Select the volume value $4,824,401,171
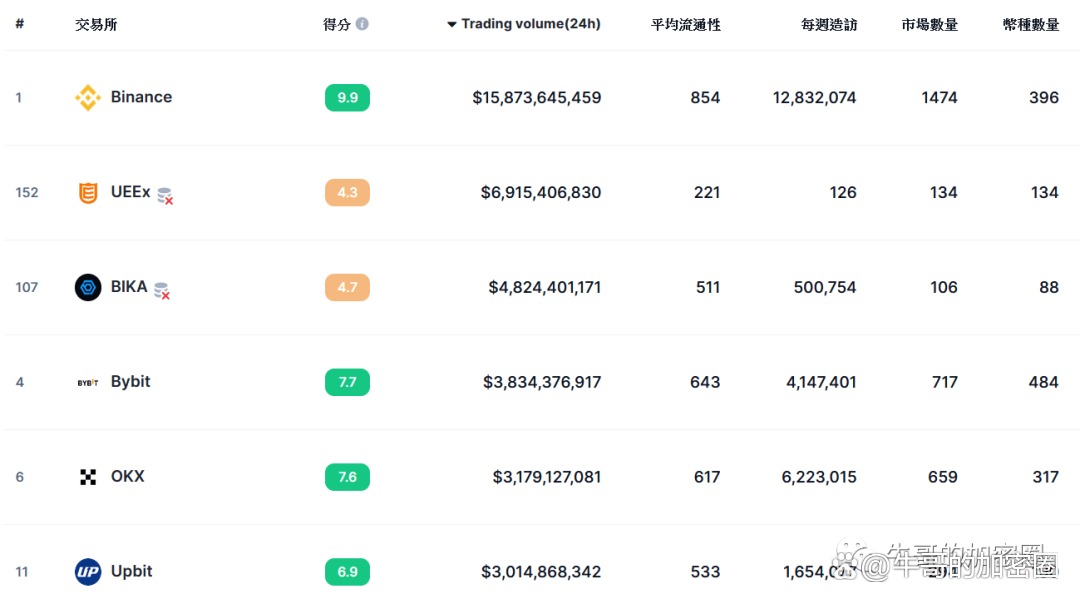1080x604 pixels. [545, 287]
